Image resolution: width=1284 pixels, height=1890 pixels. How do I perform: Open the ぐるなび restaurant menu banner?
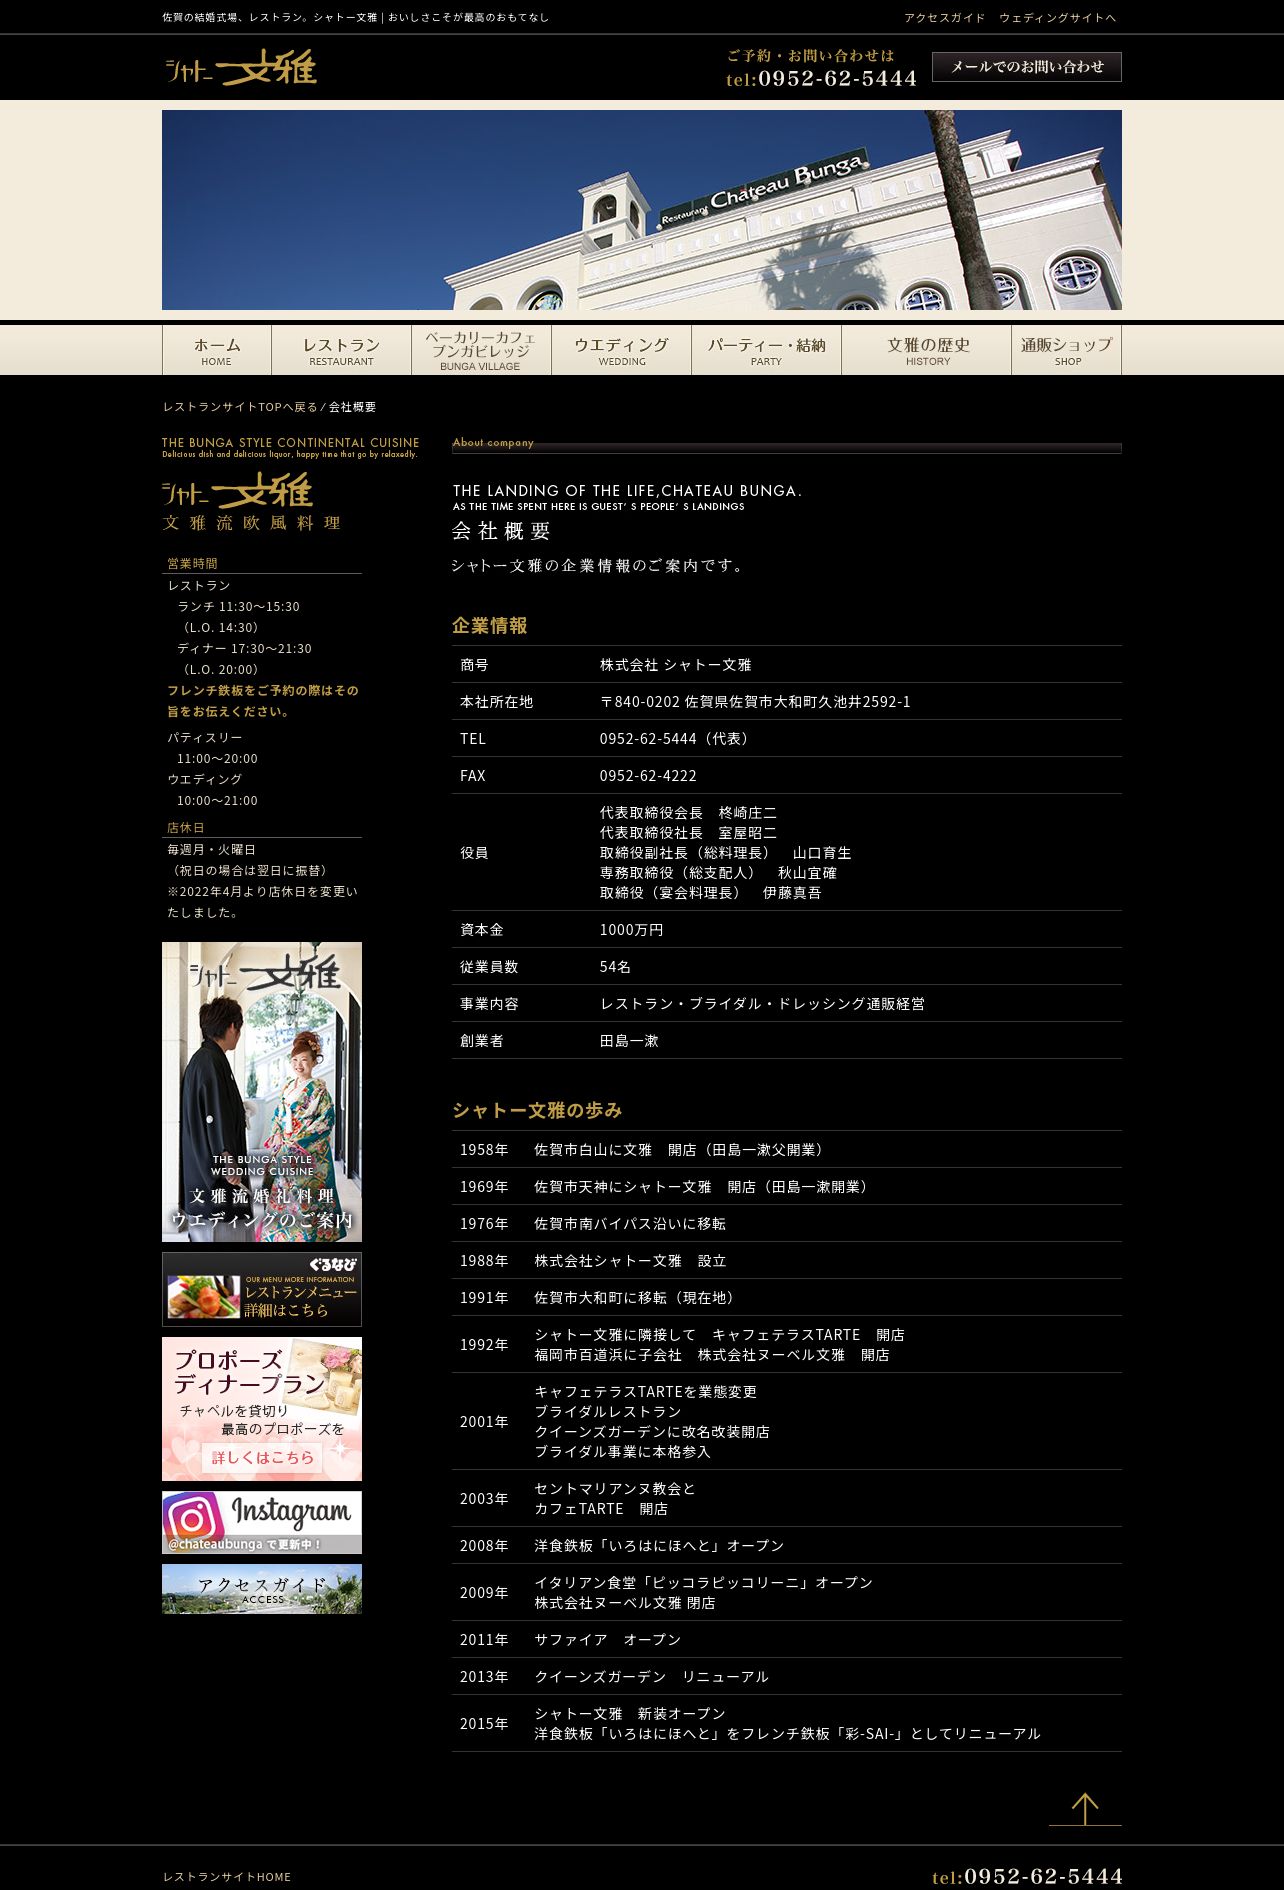point(262,1289)
